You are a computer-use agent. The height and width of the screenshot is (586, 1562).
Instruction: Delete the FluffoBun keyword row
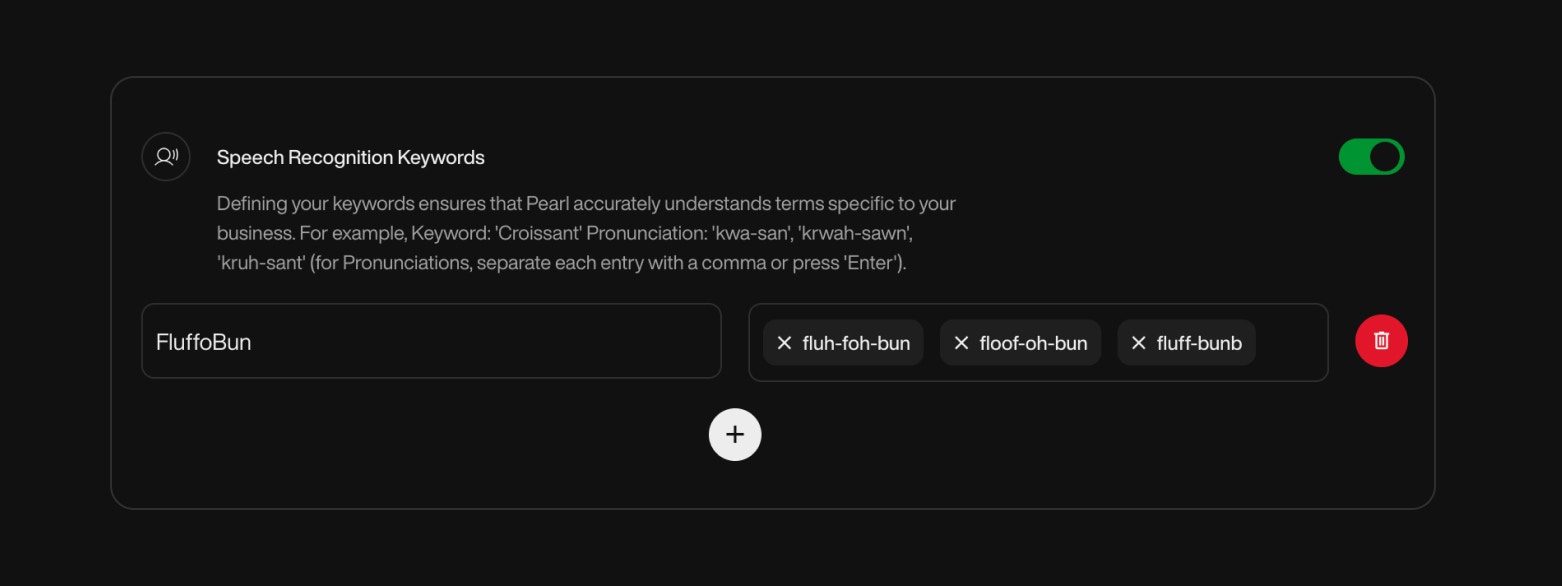(x=1381, y=341)
